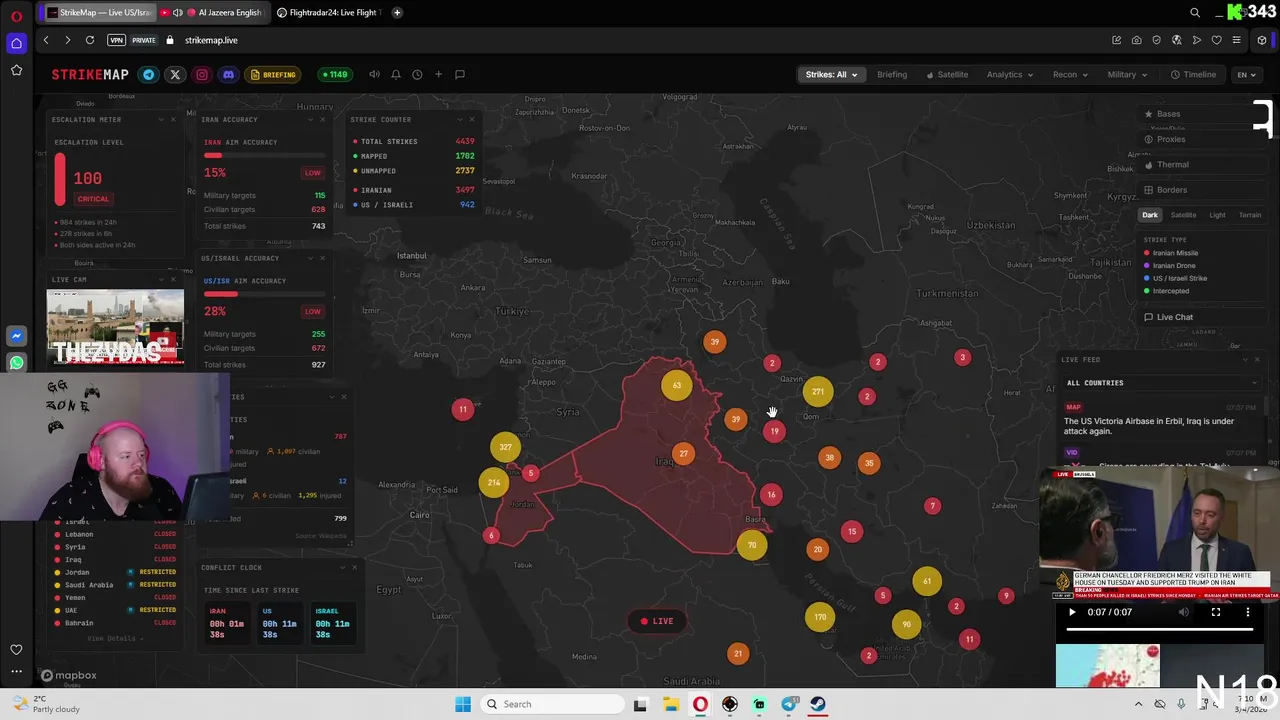This screenshot has height=720, width=1280.
Task: Click the green 1149 online counter badge
Action: click(x=333, y=74)
